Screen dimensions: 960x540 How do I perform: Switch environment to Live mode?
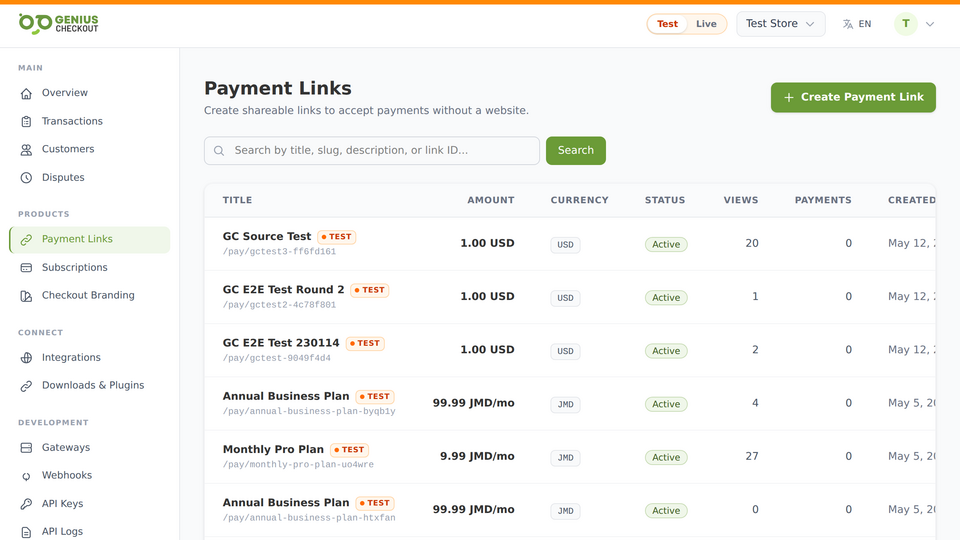pyautogui.click(x=706, y=24)
